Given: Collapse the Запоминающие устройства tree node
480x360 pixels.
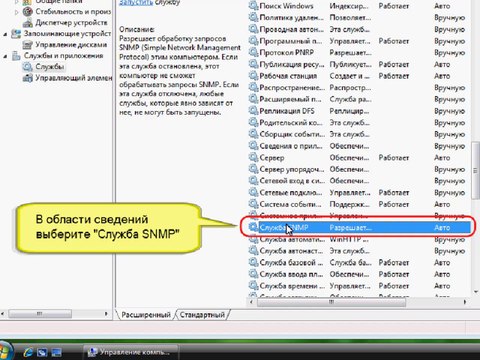Looking at the screenshot, I should [x=5, y=34].
